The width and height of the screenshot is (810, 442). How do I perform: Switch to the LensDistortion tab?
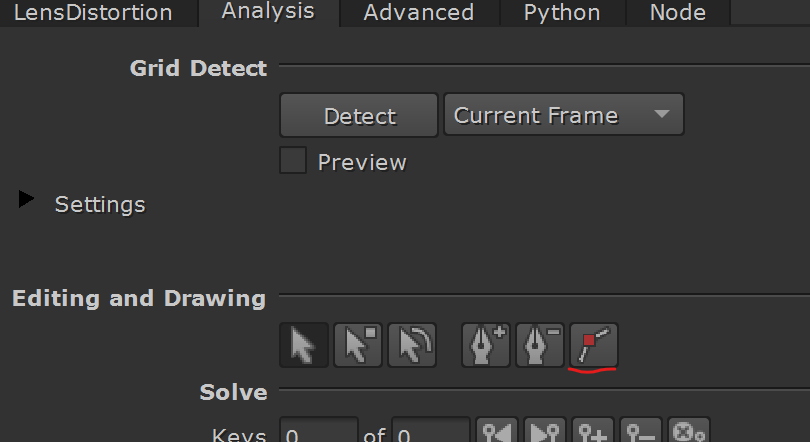pyautogui.click(x=93, y=12)
